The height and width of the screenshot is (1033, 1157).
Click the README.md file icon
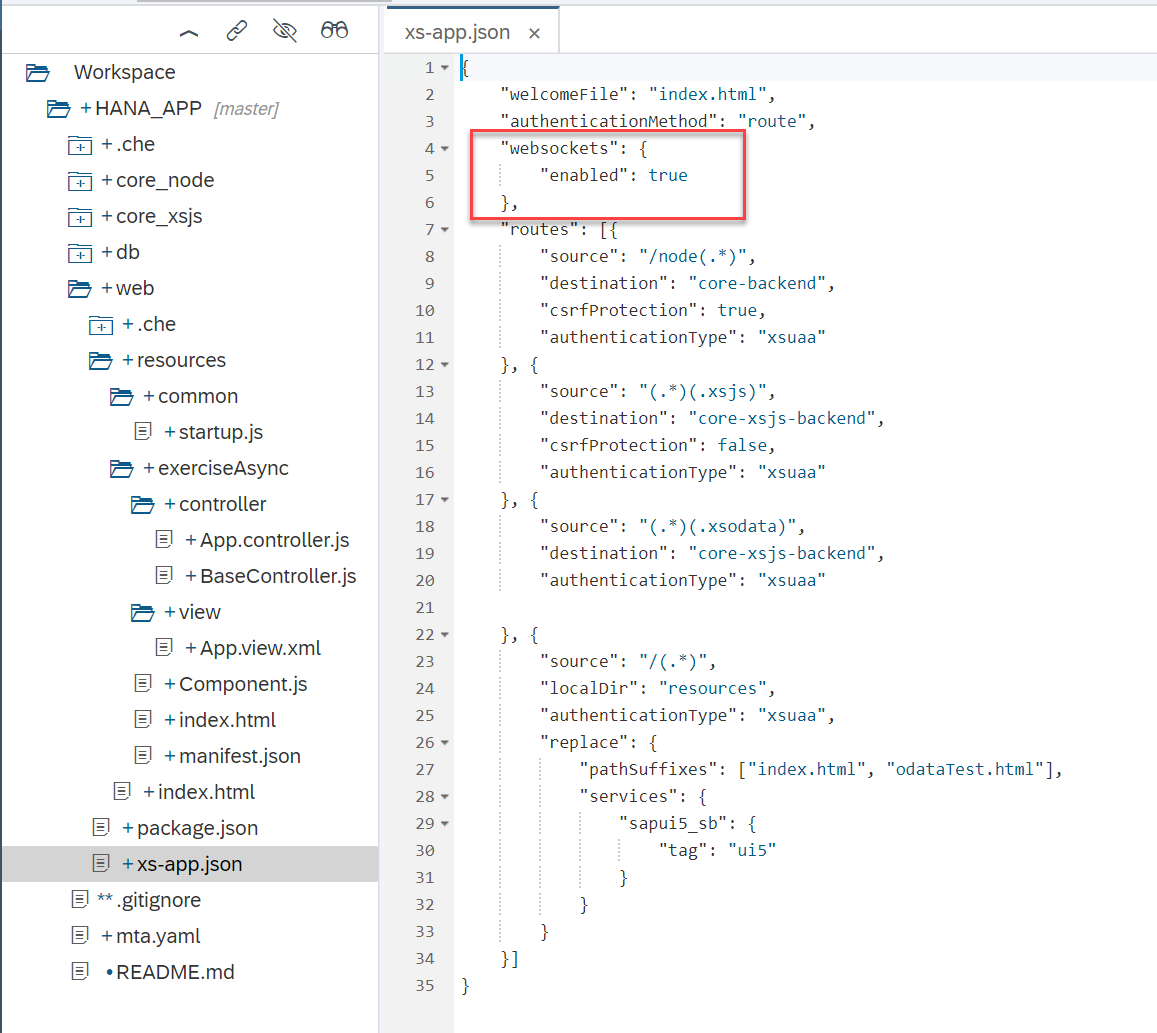(x=80, y=972)
